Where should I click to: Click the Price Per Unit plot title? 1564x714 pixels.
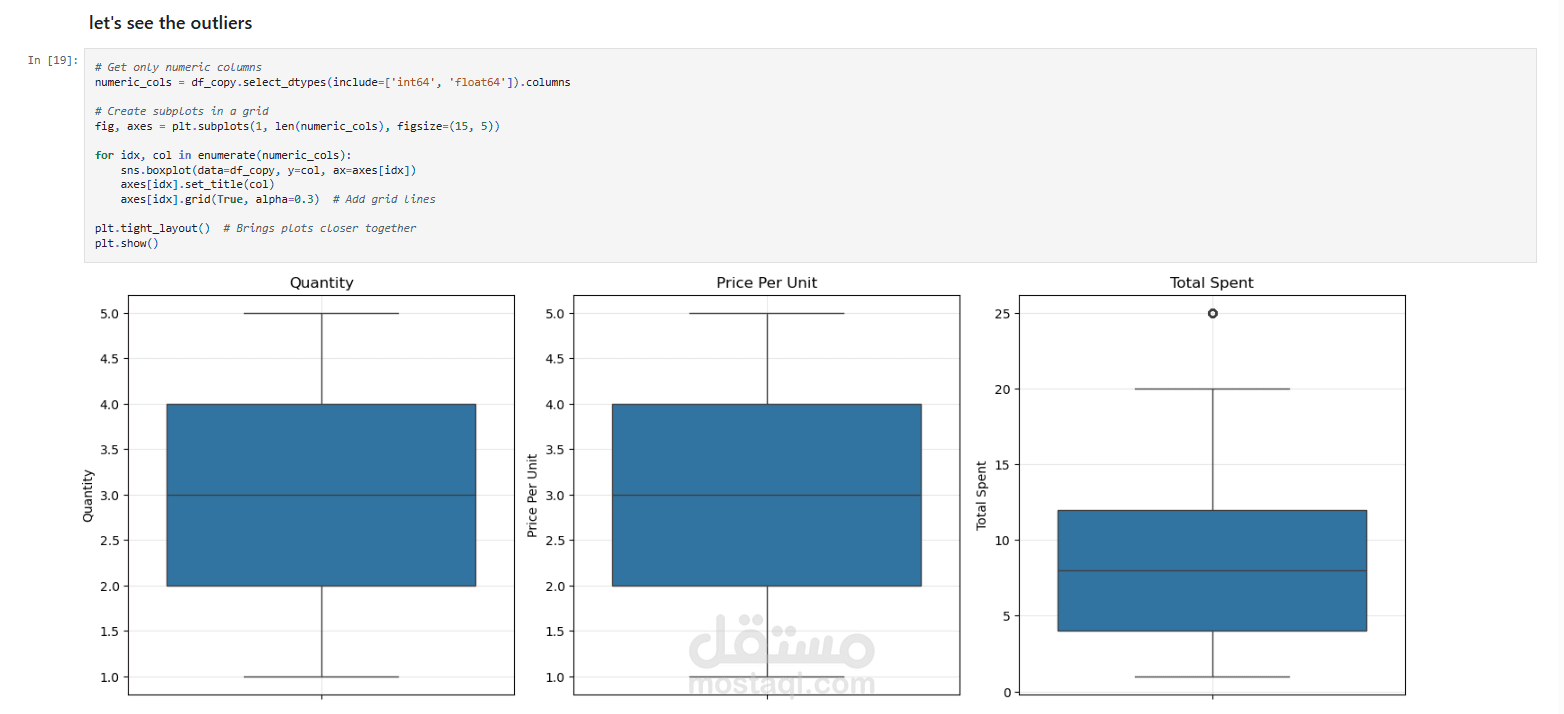click(767, 283)
